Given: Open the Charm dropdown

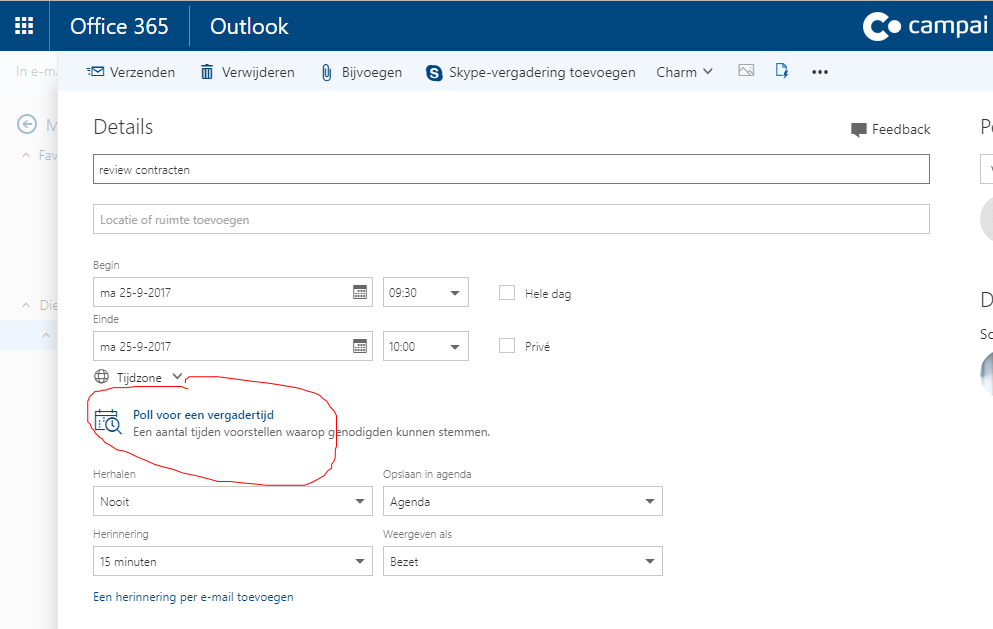Looking at the screenshot, I should point(684,71).
